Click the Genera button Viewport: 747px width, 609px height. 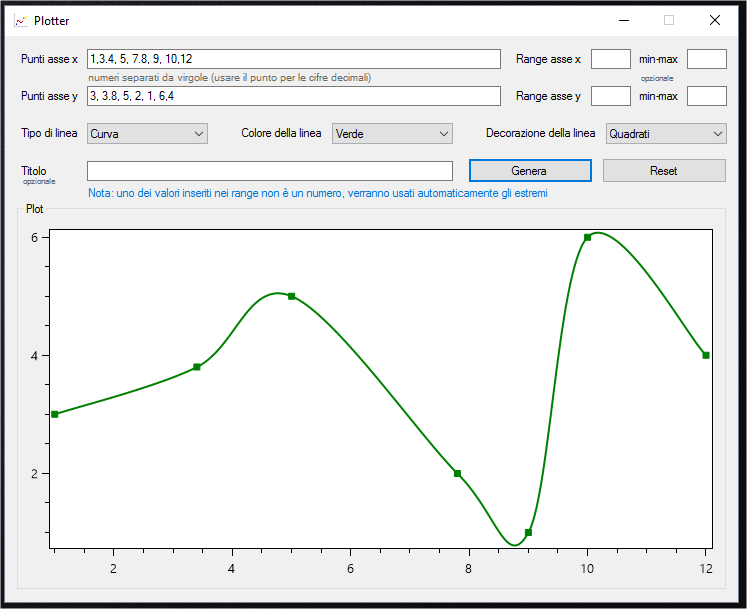click(530, 171)
